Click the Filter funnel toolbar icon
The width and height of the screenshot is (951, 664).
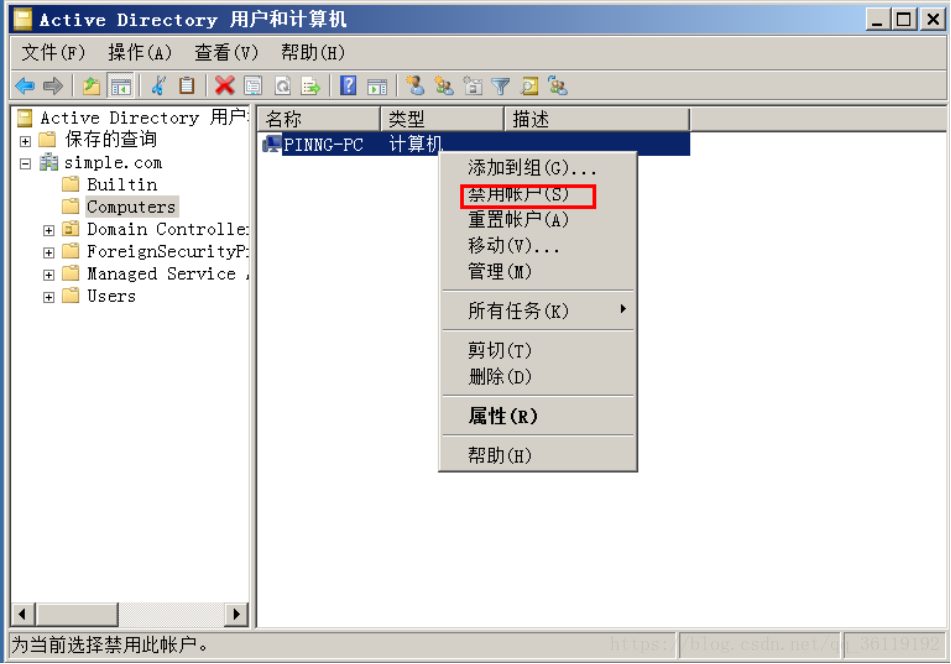click(500, 87)
